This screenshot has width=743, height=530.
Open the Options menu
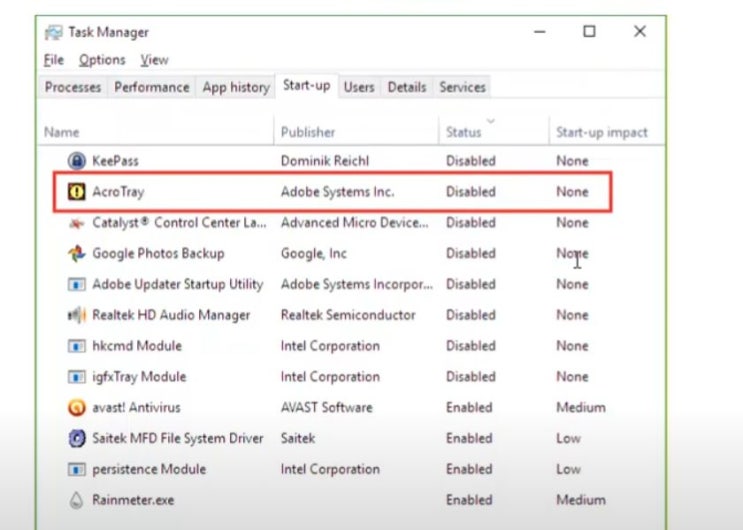[102, 60]
